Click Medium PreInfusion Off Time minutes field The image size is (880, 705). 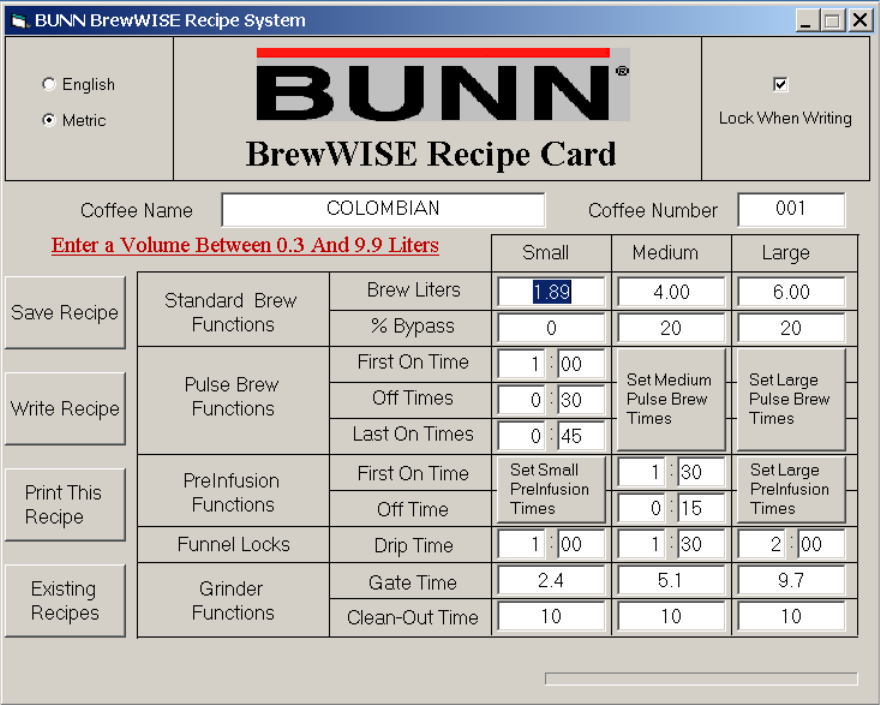tap(641, 508)
